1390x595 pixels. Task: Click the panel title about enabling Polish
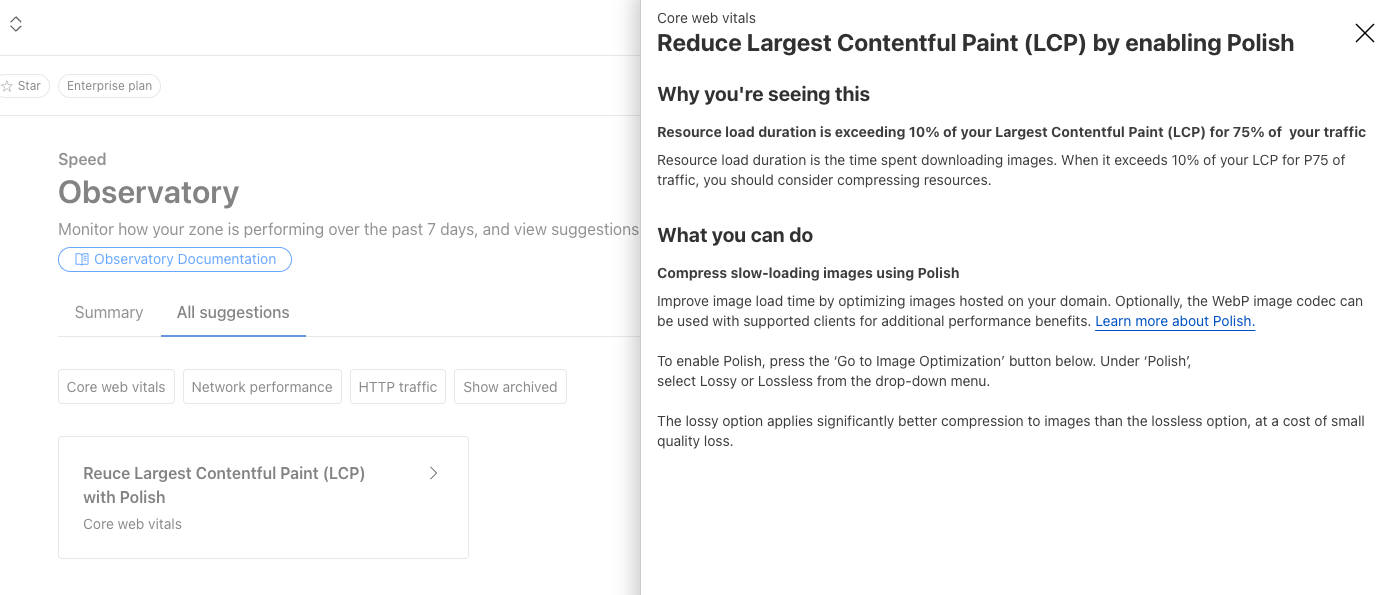[975, 43]
